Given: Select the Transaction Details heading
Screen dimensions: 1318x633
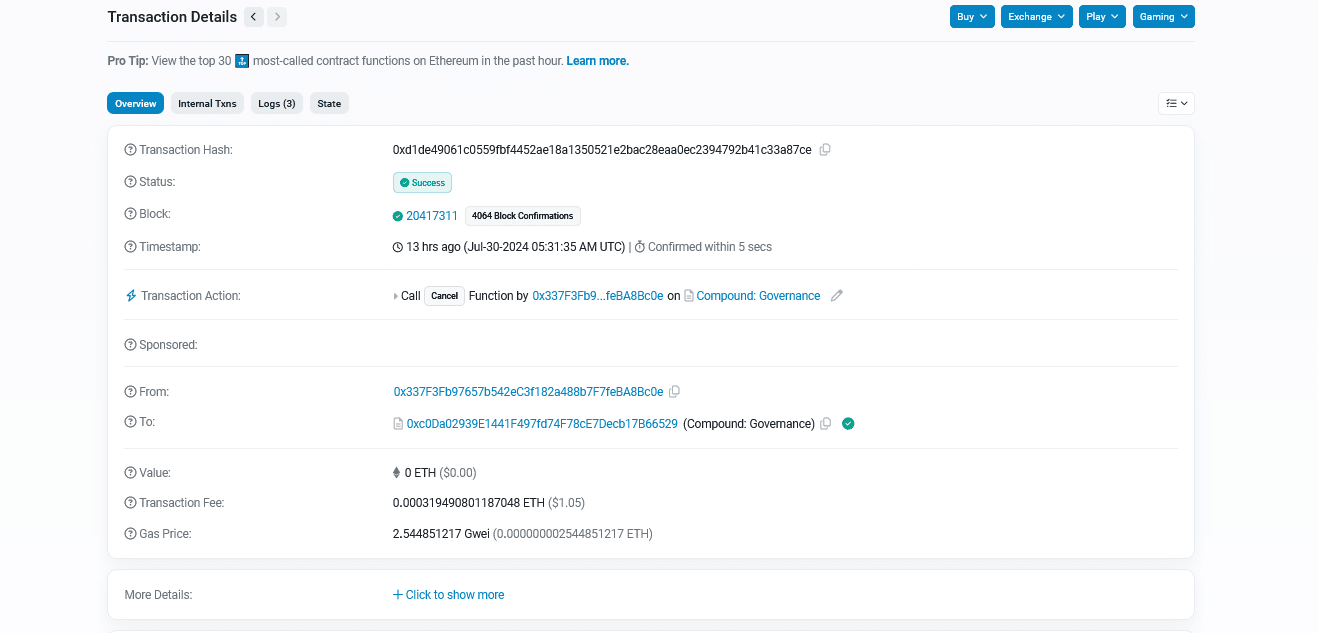Looking at the screenshot, I should tap(172, 17).
